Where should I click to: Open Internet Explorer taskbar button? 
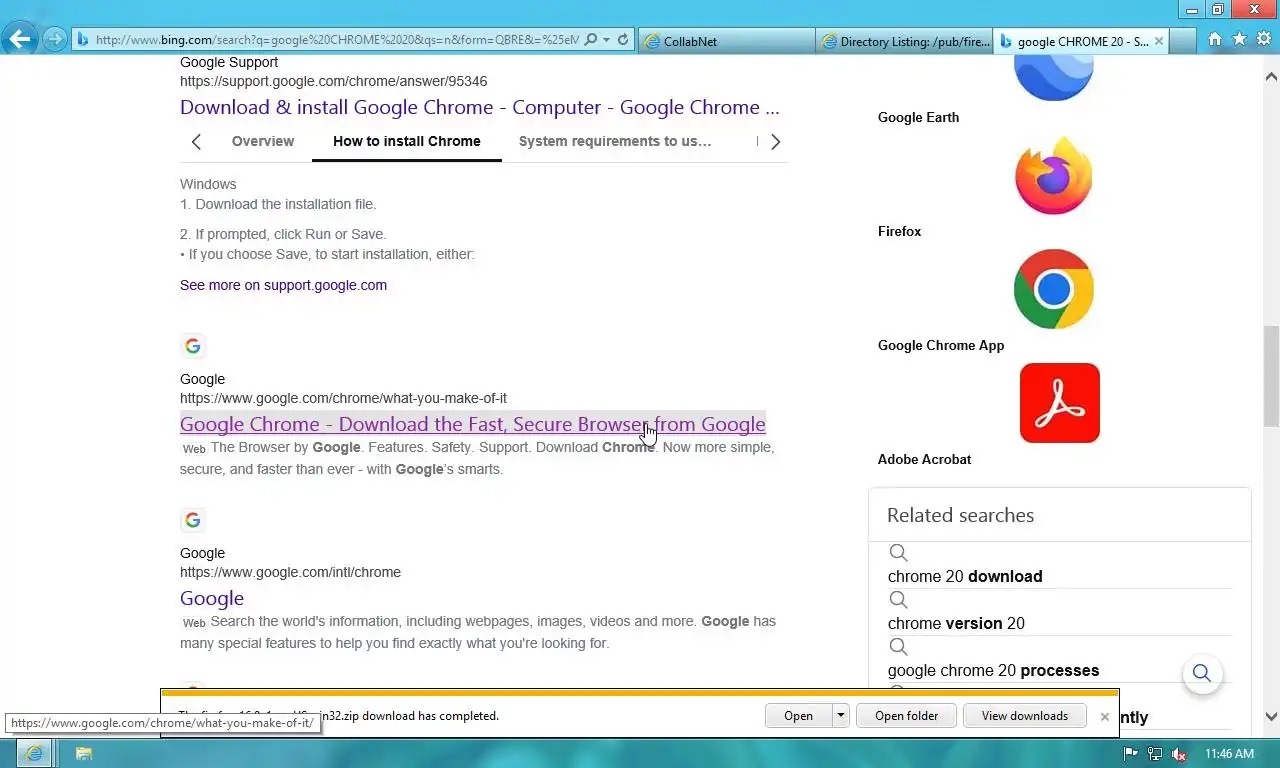pos(34,753)
